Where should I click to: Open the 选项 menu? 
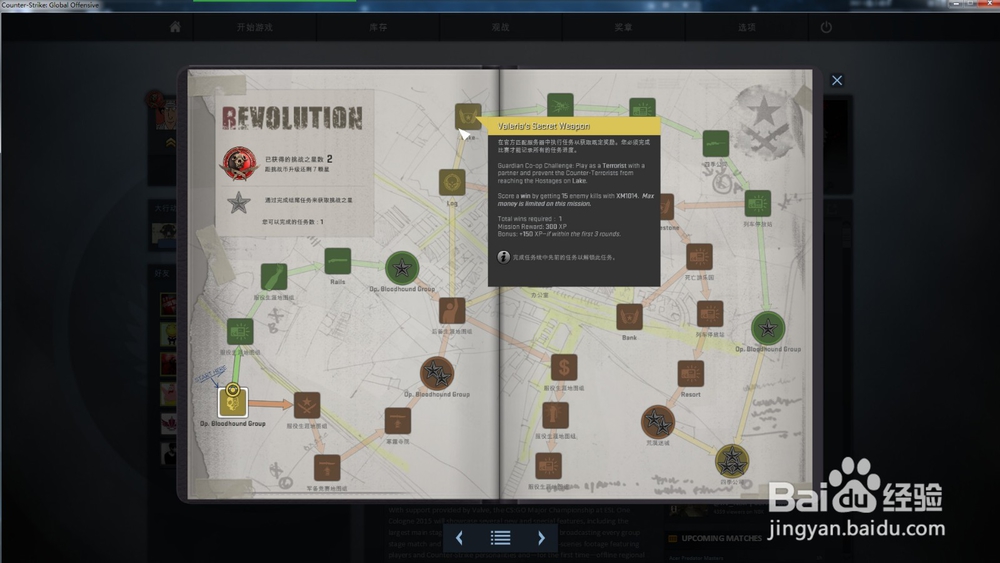[x=747, y=27]
